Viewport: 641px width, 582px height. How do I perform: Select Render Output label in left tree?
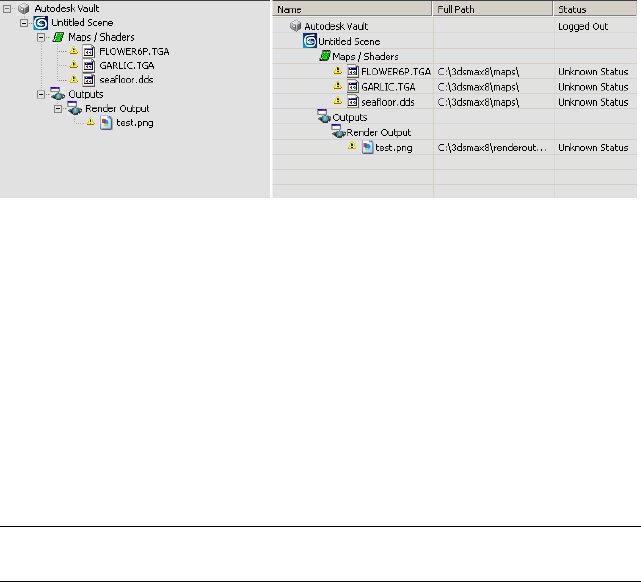pos(117,109)
